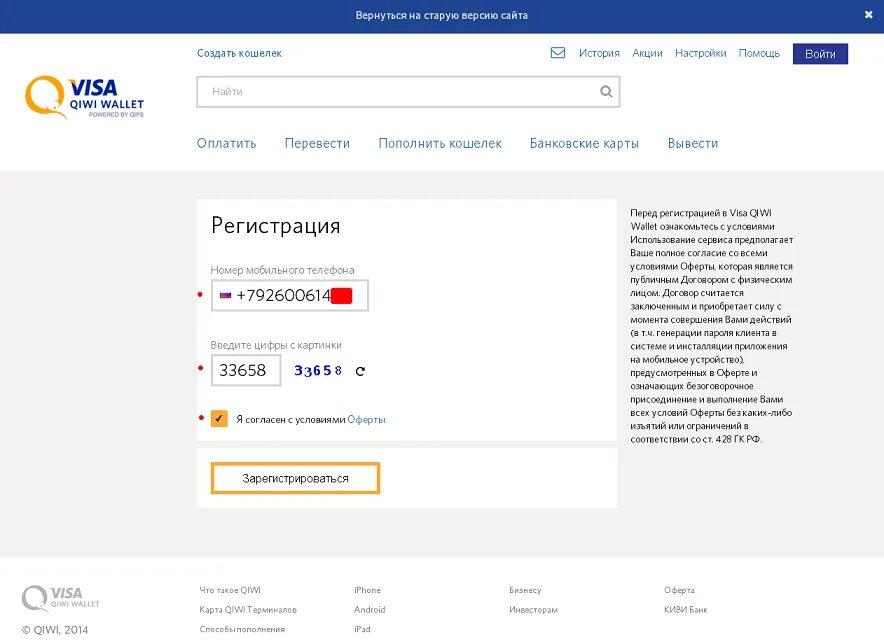Viewport: 884px width, 642px height.
Task: Return to old site version link
Action: pyautogui.click(x=441, y=16)
